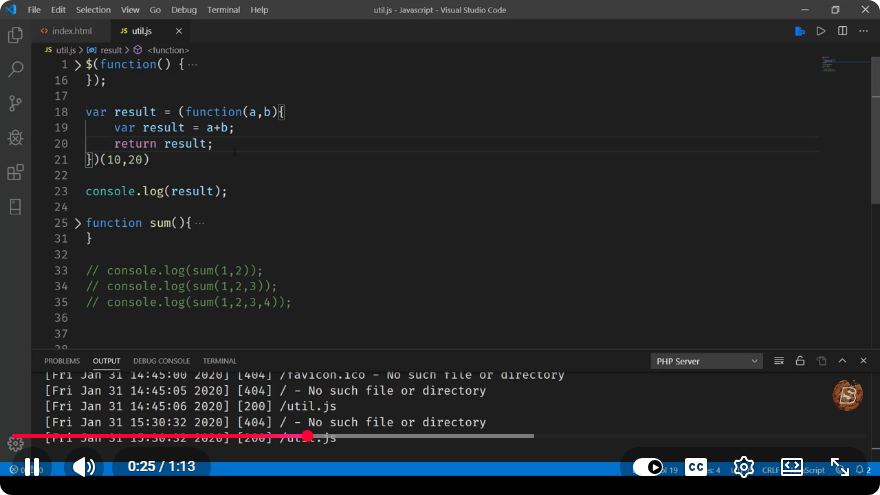Click the editor vertical scrollbar
This screenshot has width=880, height=495.
(875, 130)
